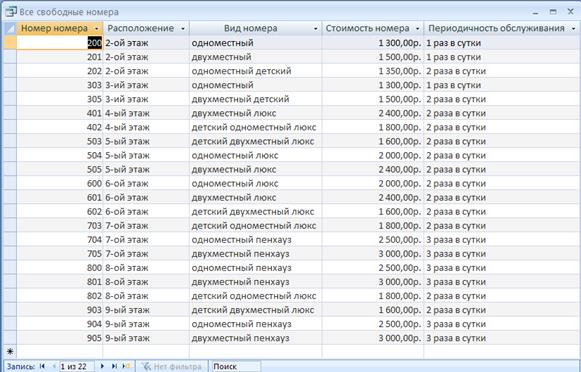Click 2 000,00р. price of room 600

[373, 183]
